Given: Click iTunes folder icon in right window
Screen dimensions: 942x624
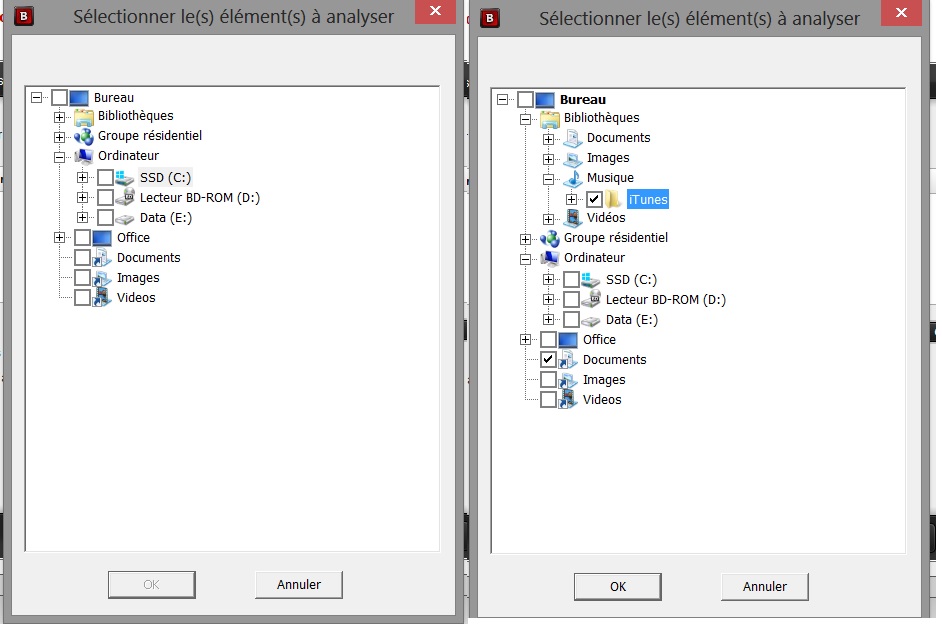Looking at the screenshot, I should point(613,199).
